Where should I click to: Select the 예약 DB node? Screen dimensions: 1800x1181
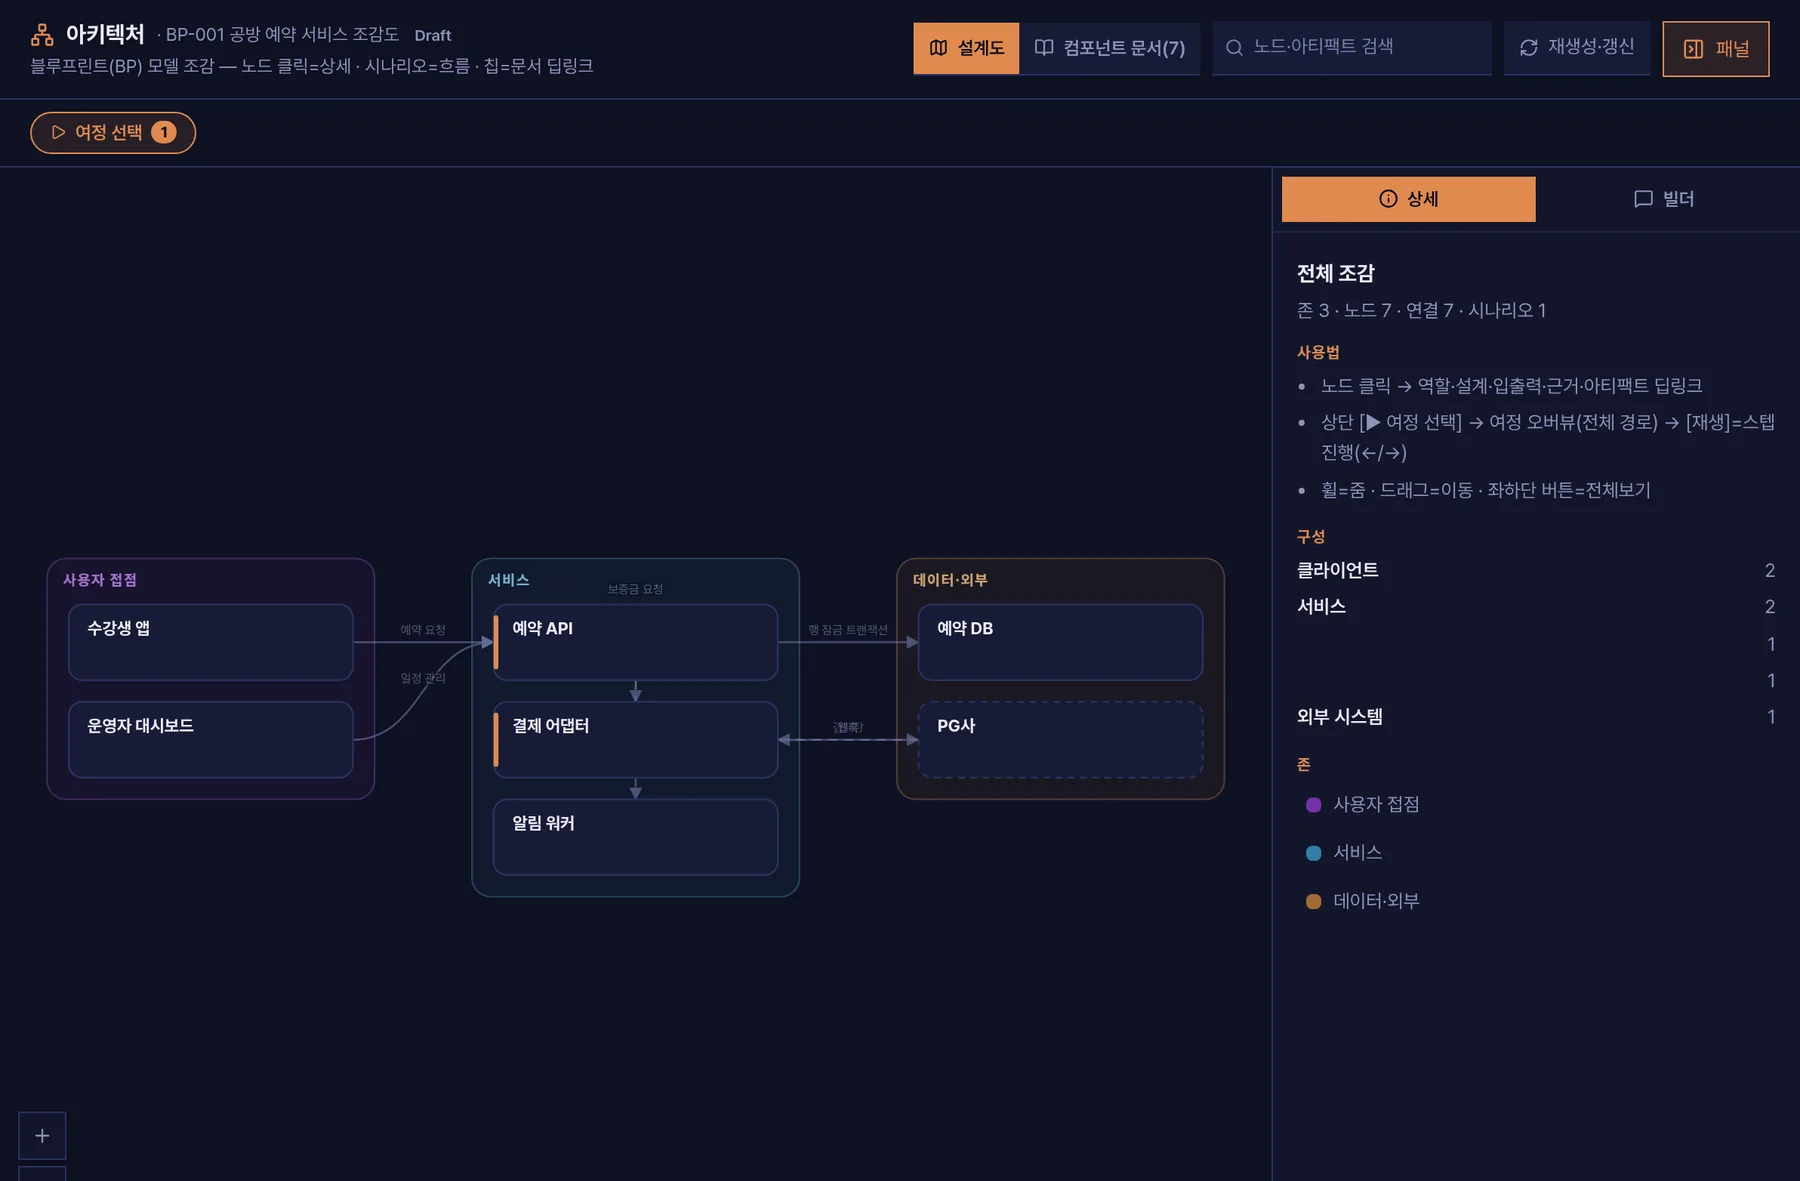pyautogui.click(x=1060, y=642)
